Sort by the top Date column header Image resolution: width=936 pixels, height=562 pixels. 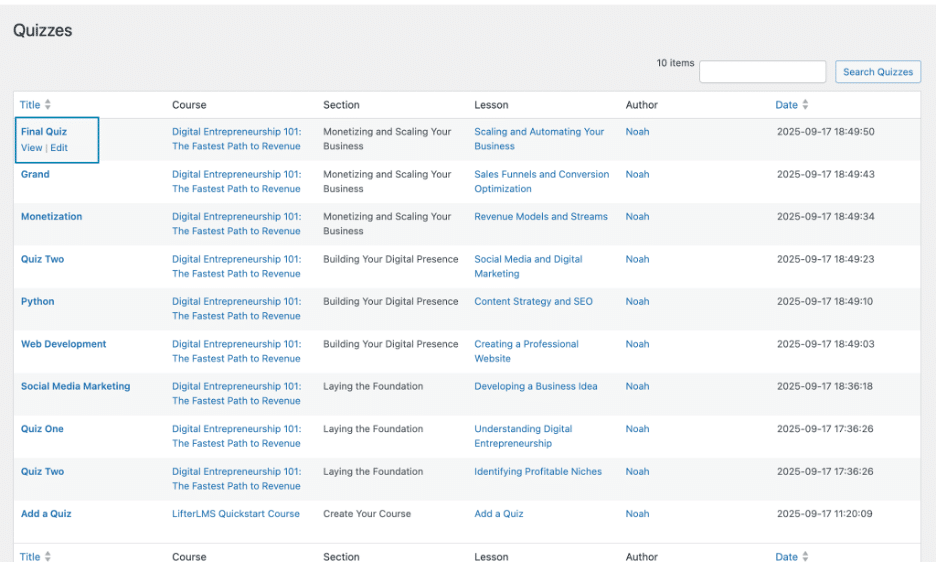[x=786, y=105]
